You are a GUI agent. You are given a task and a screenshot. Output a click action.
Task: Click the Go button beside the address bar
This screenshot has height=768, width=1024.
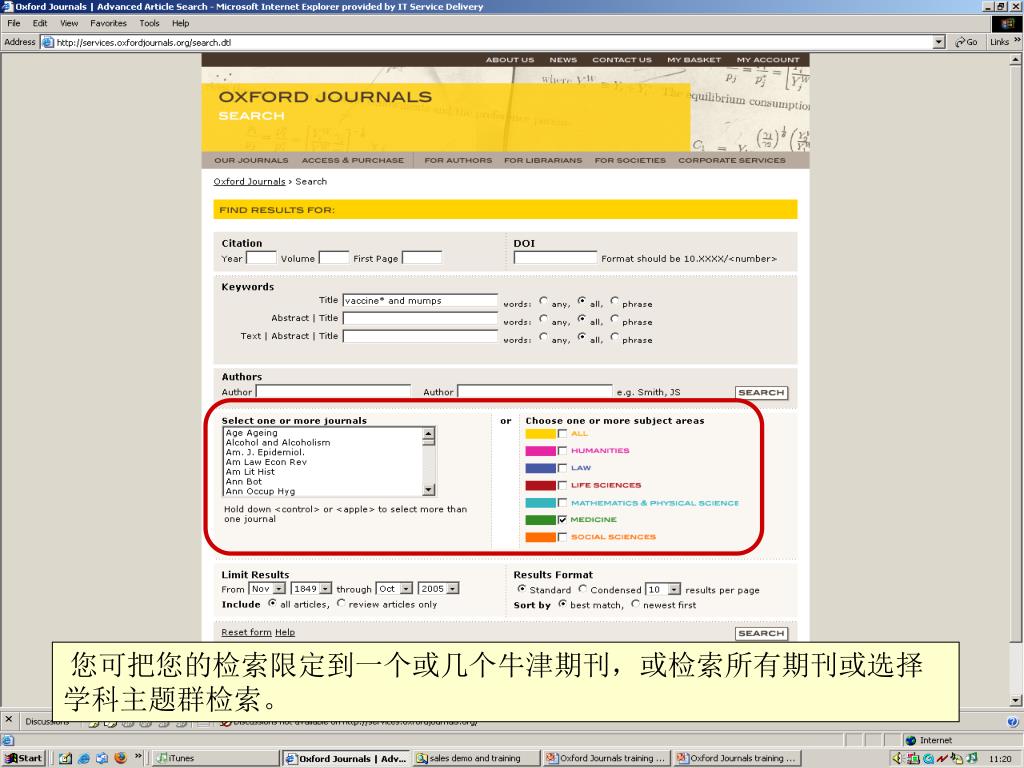[x=966, y=42]
